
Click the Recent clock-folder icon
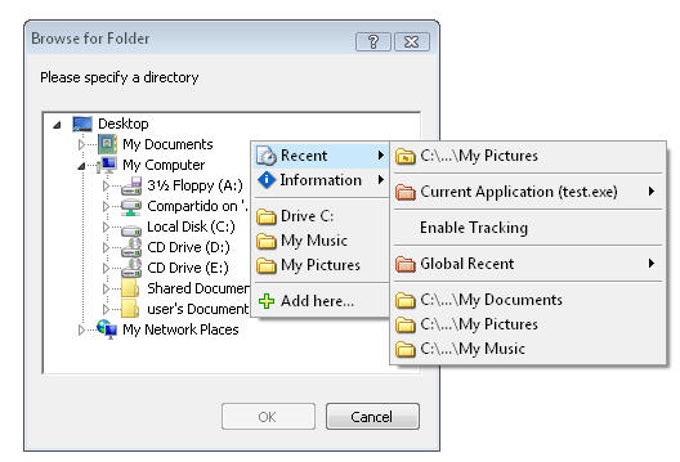266,156
